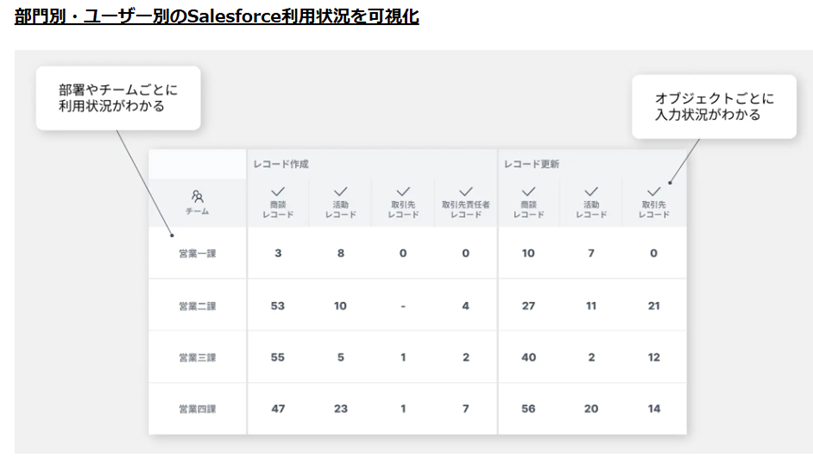
Task: Click value 53 in the 営業二課 row
Action: point(278,305)
